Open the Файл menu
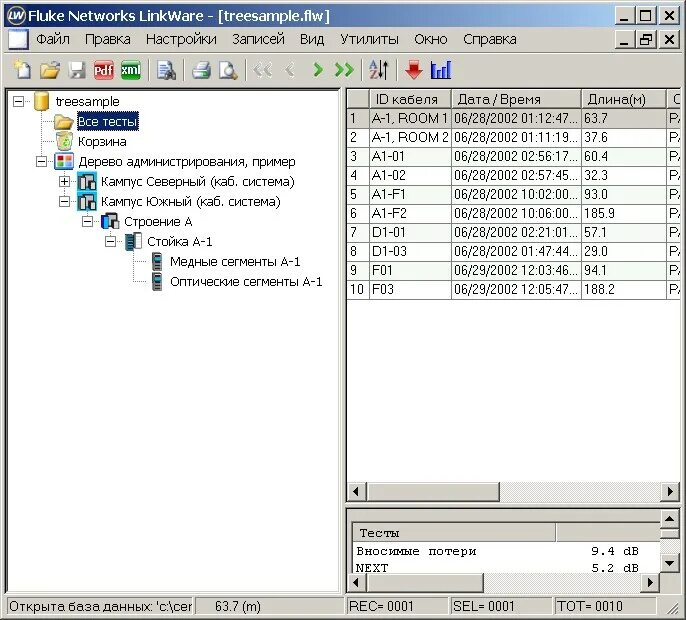 [53, 39]
